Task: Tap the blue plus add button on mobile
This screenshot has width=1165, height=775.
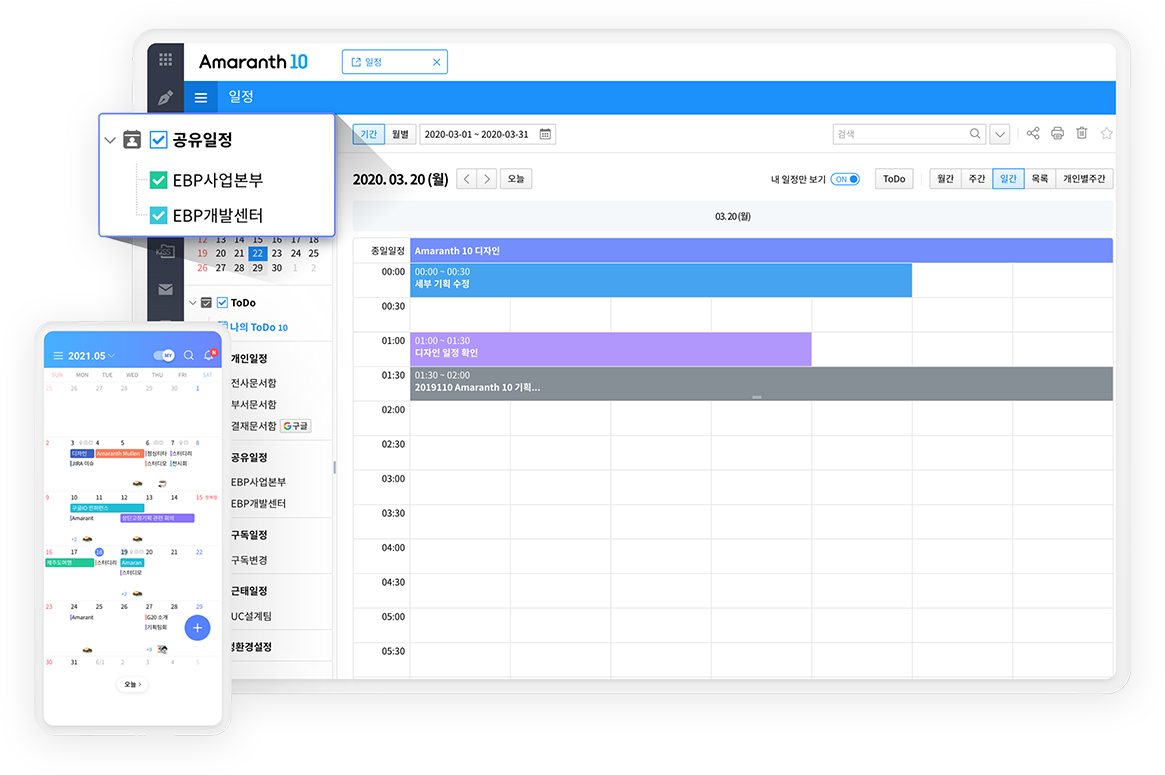Action: coord(197,628)
